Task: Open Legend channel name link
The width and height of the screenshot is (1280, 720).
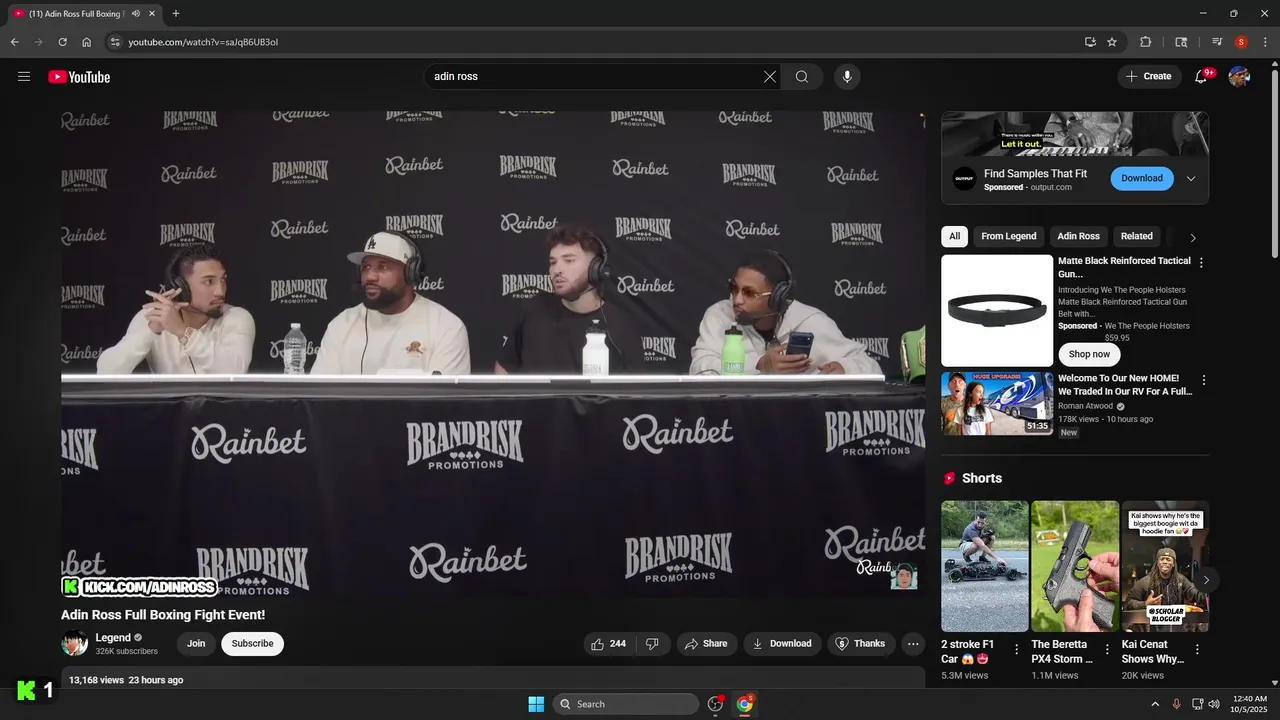Action: tap(113, 638)
